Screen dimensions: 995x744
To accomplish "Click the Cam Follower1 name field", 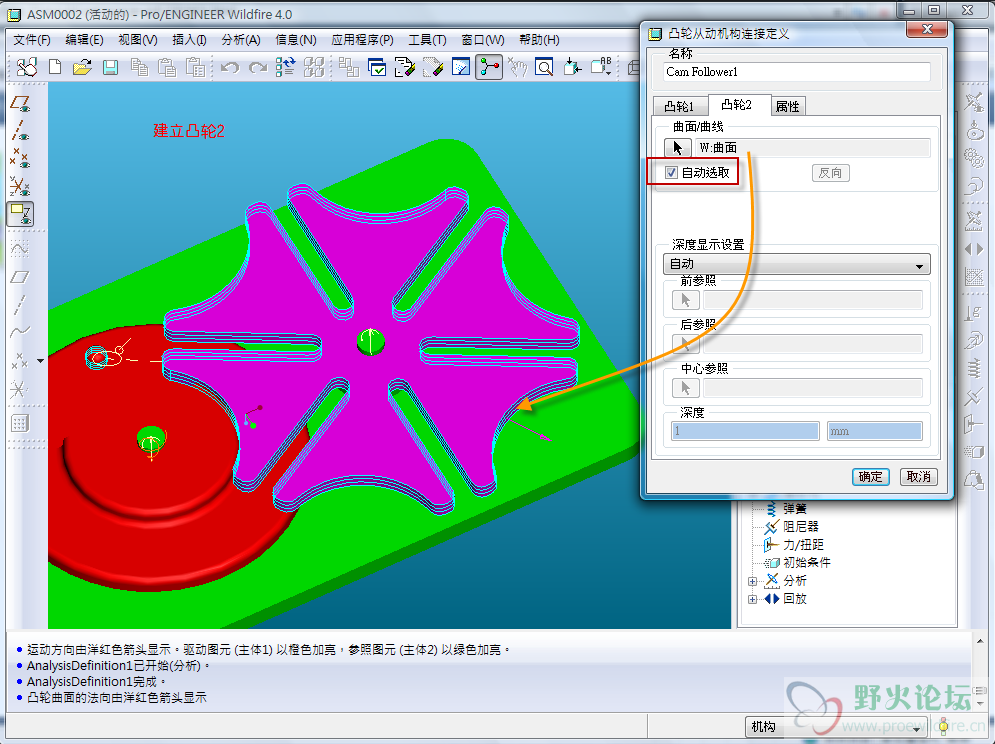I will [x=797, y=72].
